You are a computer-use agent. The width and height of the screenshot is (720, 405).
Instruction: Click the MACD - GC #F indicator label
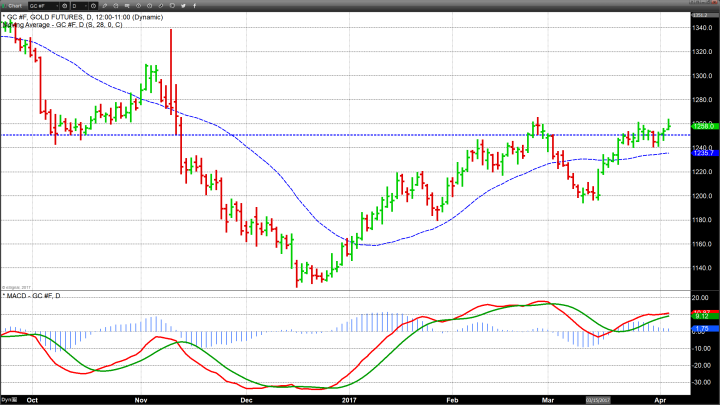pyautogui.click(x=30, y=296)
